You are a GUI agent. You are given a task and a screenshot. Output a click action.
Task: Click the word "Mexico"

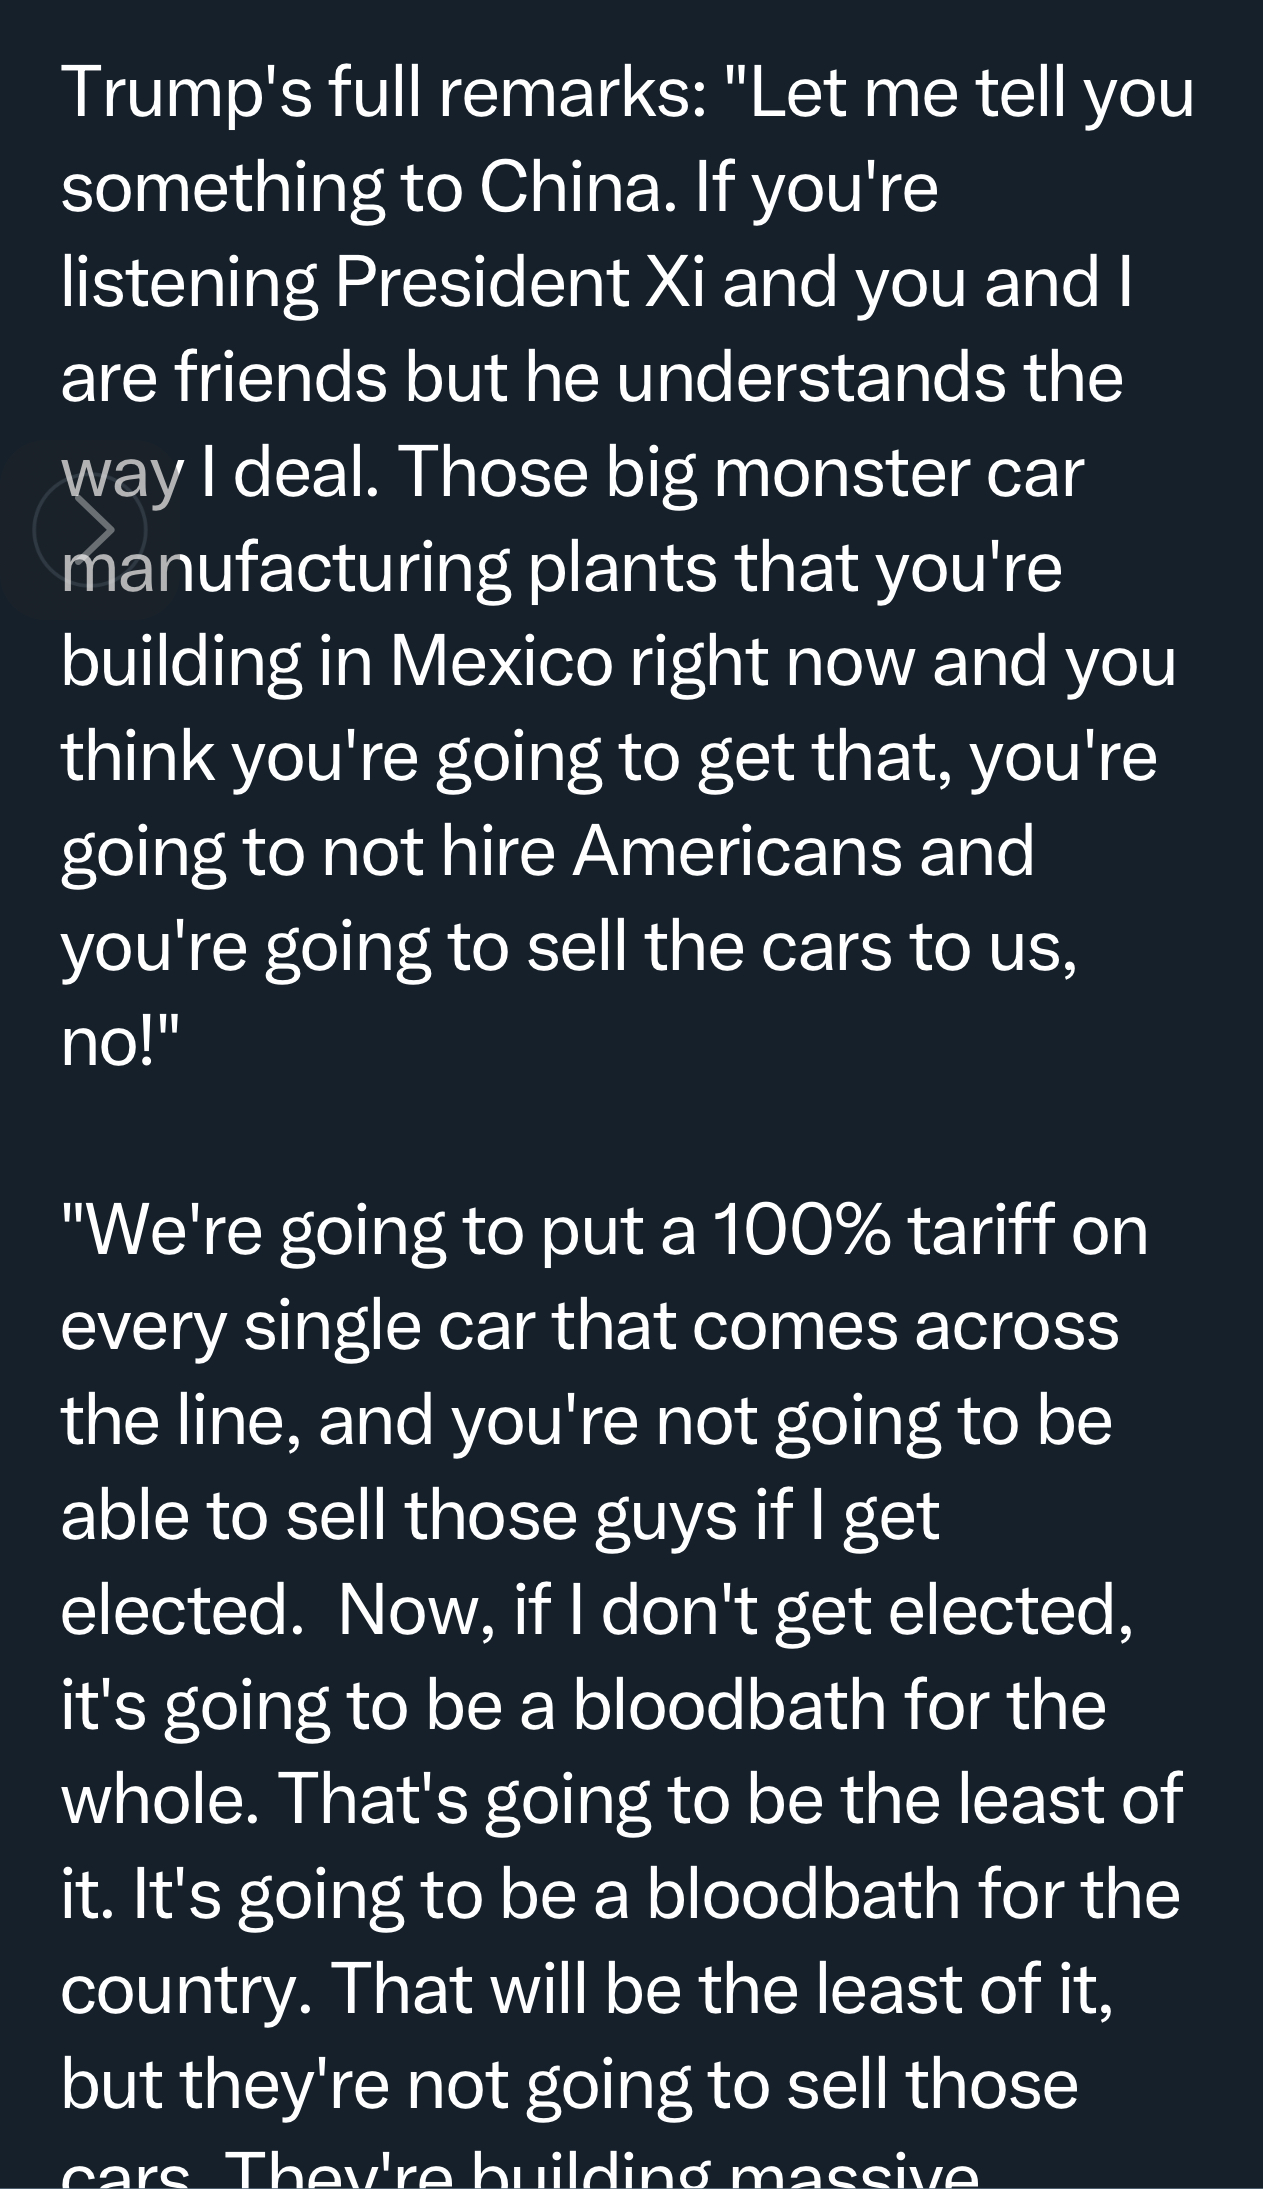[x=500, y=661]
